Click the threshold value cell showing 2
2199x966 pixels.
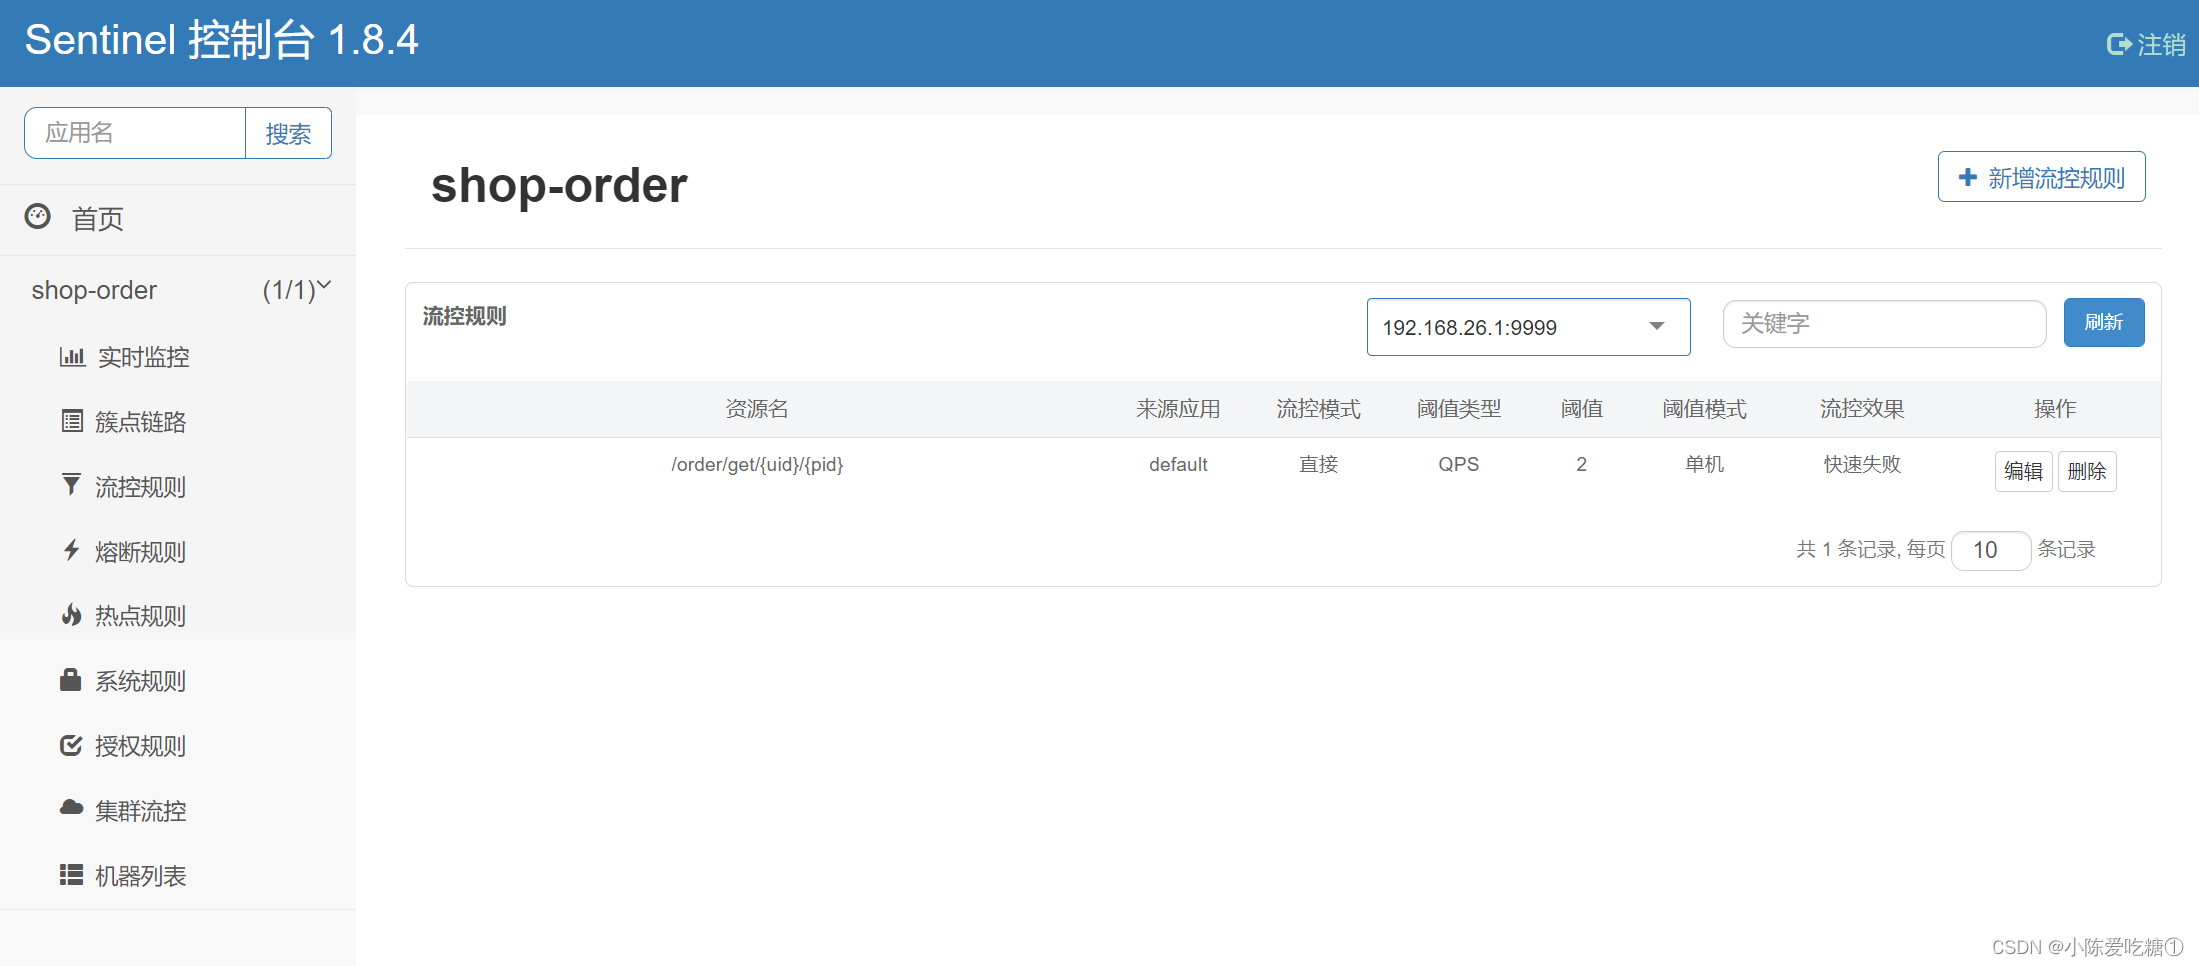(x=1581, y=464)
